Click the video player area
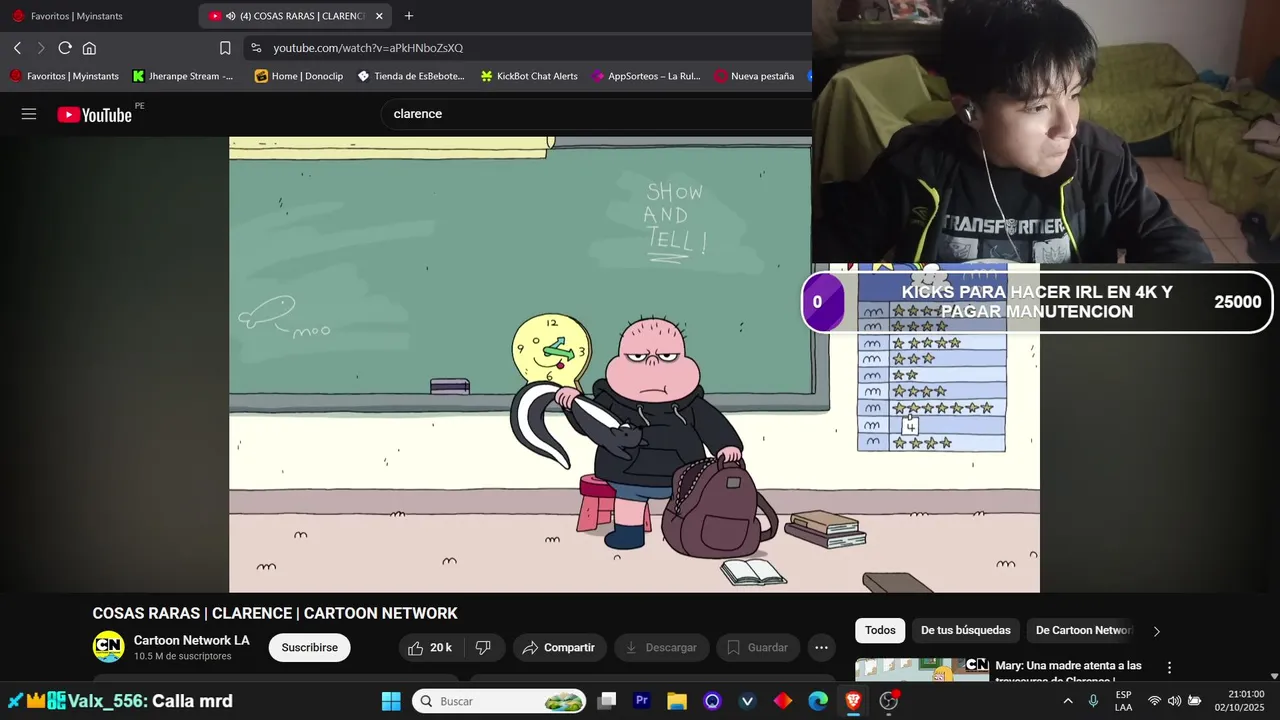Image resolution: width=1280 pixels, height=720 pixels. 634,364
